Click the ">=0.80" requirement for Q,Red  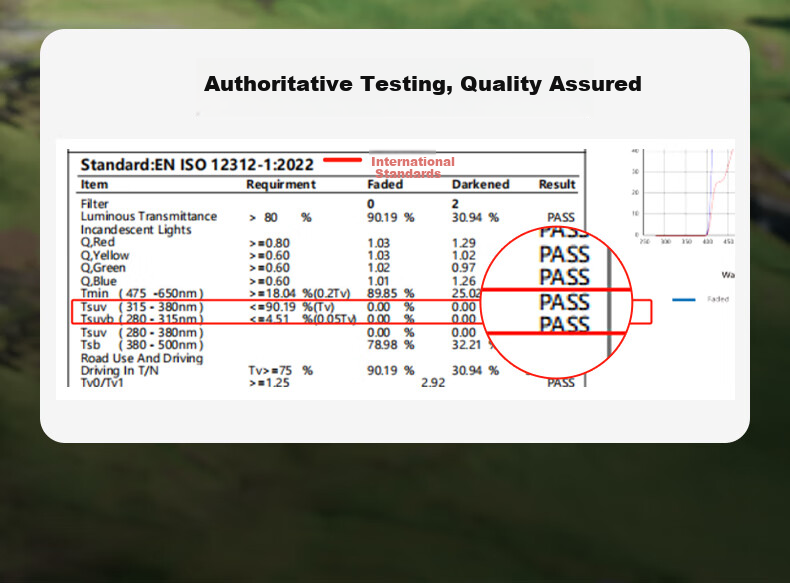(x=270, y=243)
